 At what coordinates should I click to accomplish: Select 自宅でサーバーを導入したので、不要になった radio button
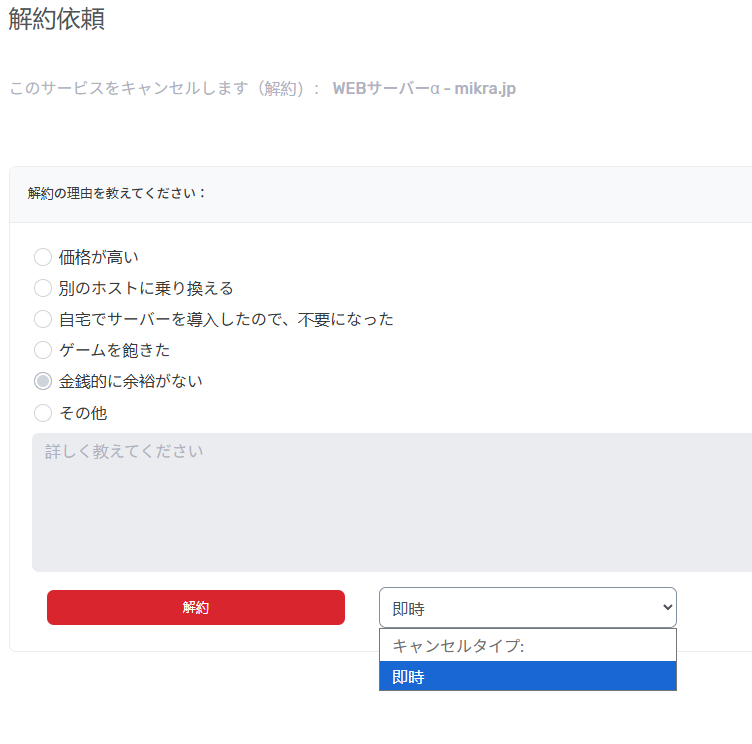coord(43,319)
